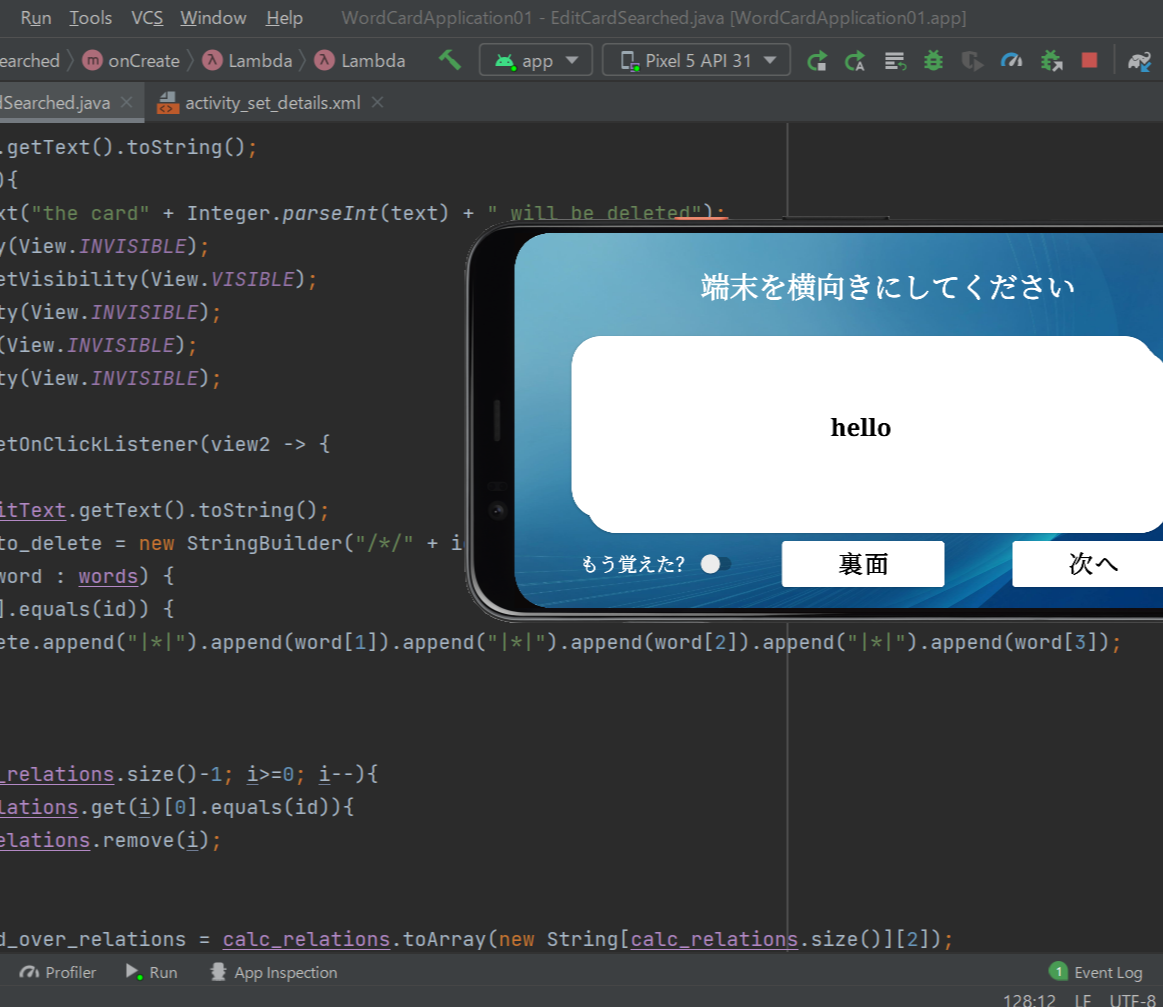Click the 端末を横向きにしてください heading
This screenshot has width=1163, height=1007.
(x=887, y=287)
